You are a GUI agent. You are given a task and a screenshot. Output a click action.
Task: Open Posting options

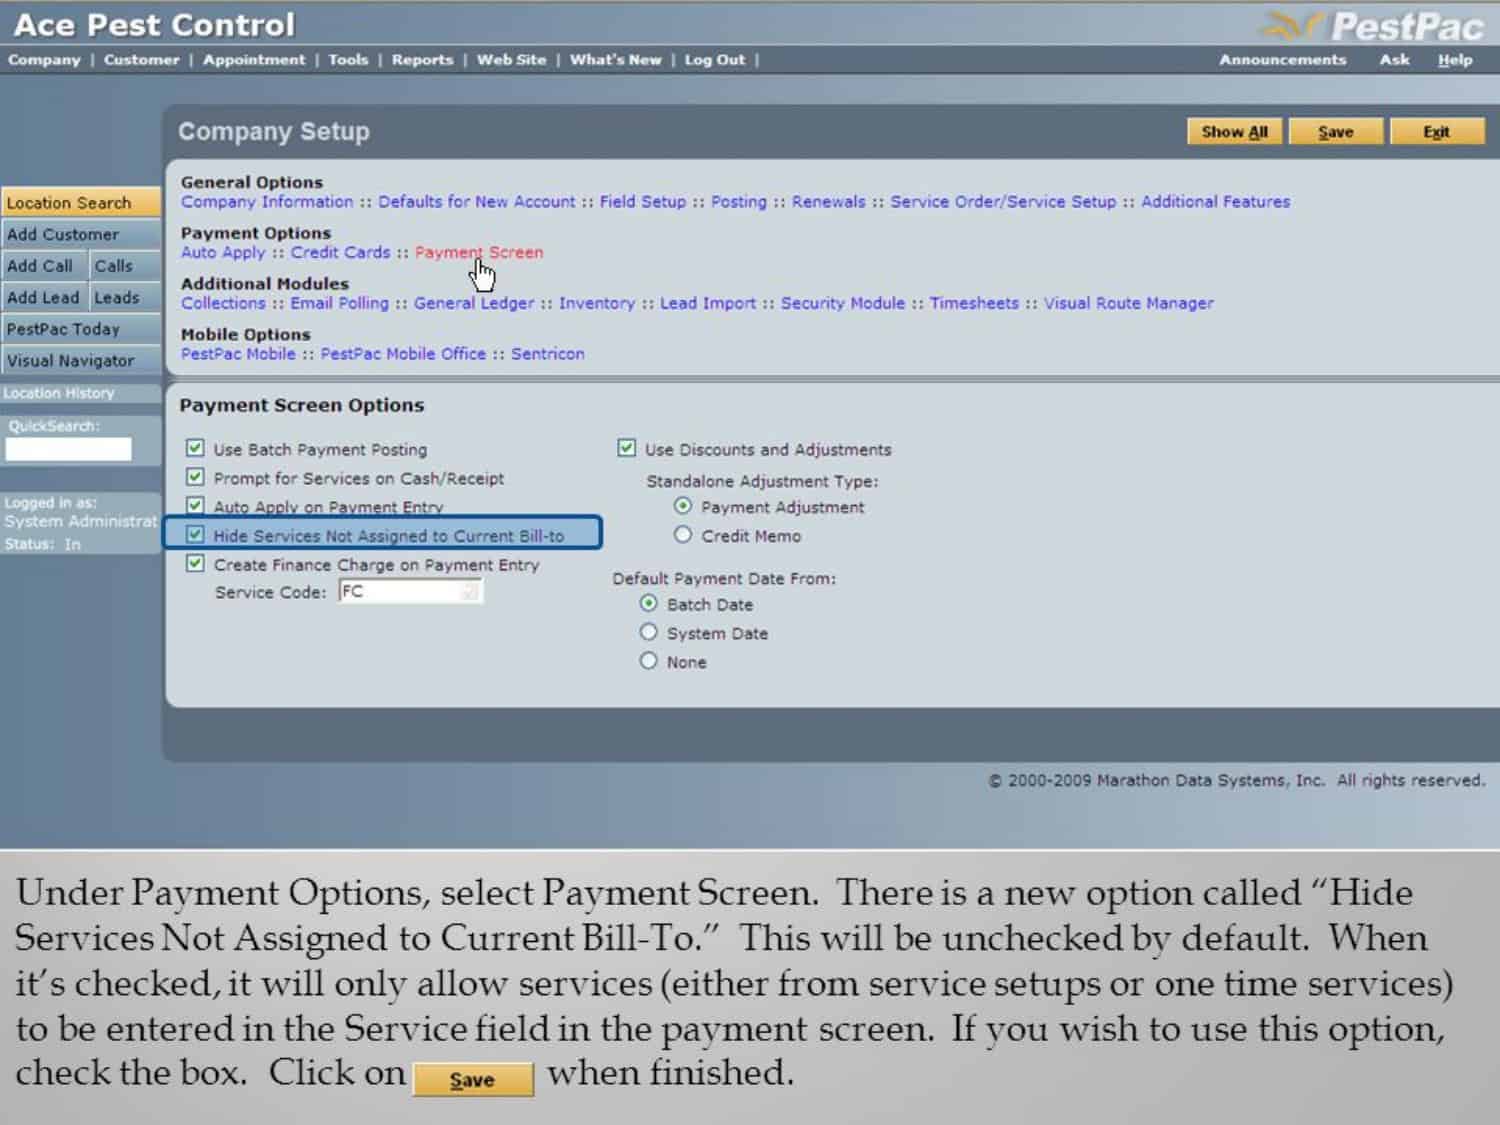click(739, 202)
